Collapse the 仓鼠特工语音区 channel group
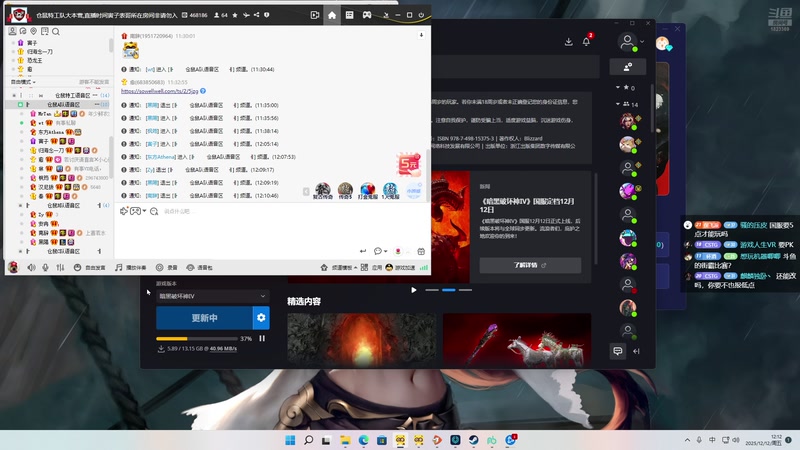The width and height of the screenshot is (800, 450). pyautogui.click(x=14, y=95)
